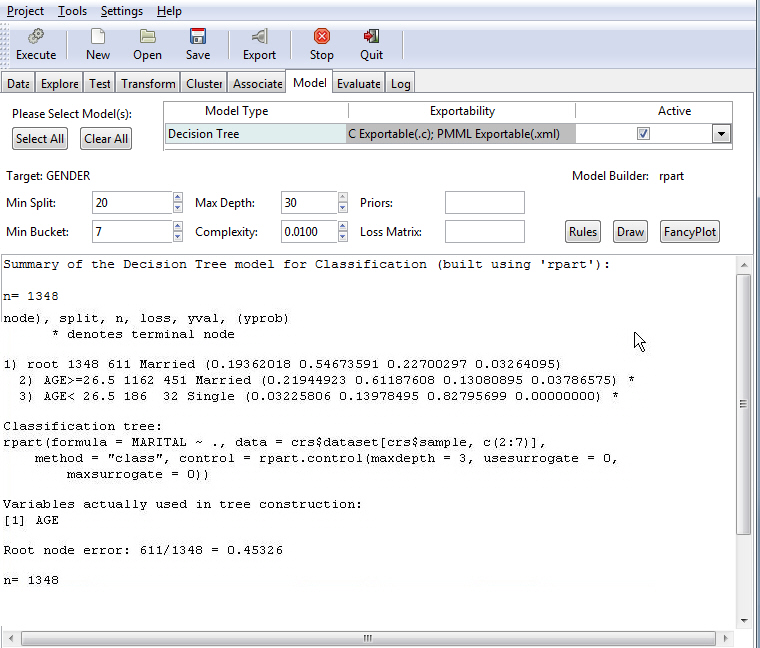This screenshot has height=648, width=760.
Task: Click the Min Bucket input field
Action: click(x=132, y=232)
